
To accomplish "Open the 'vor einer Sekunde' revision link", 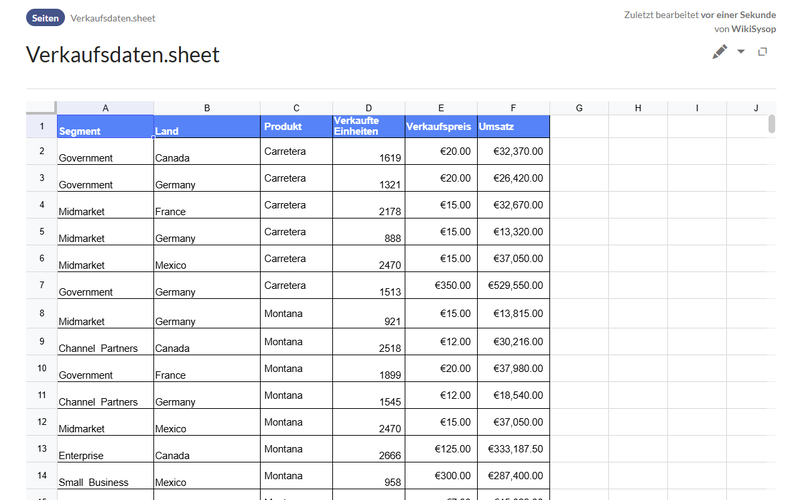I will pyautogui.click(x=738, y=15).
